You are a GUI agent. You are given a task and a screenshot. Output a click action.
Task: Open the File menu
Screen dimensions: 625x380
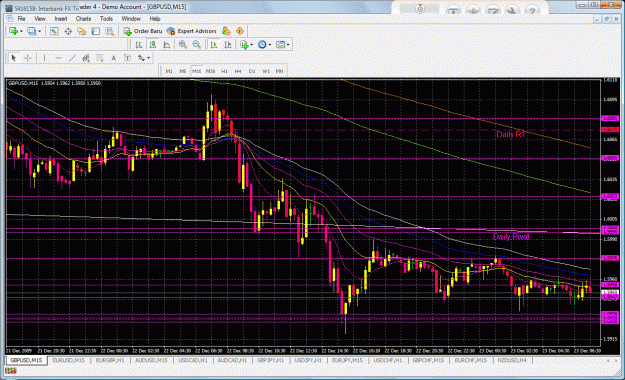coord(21,19)
